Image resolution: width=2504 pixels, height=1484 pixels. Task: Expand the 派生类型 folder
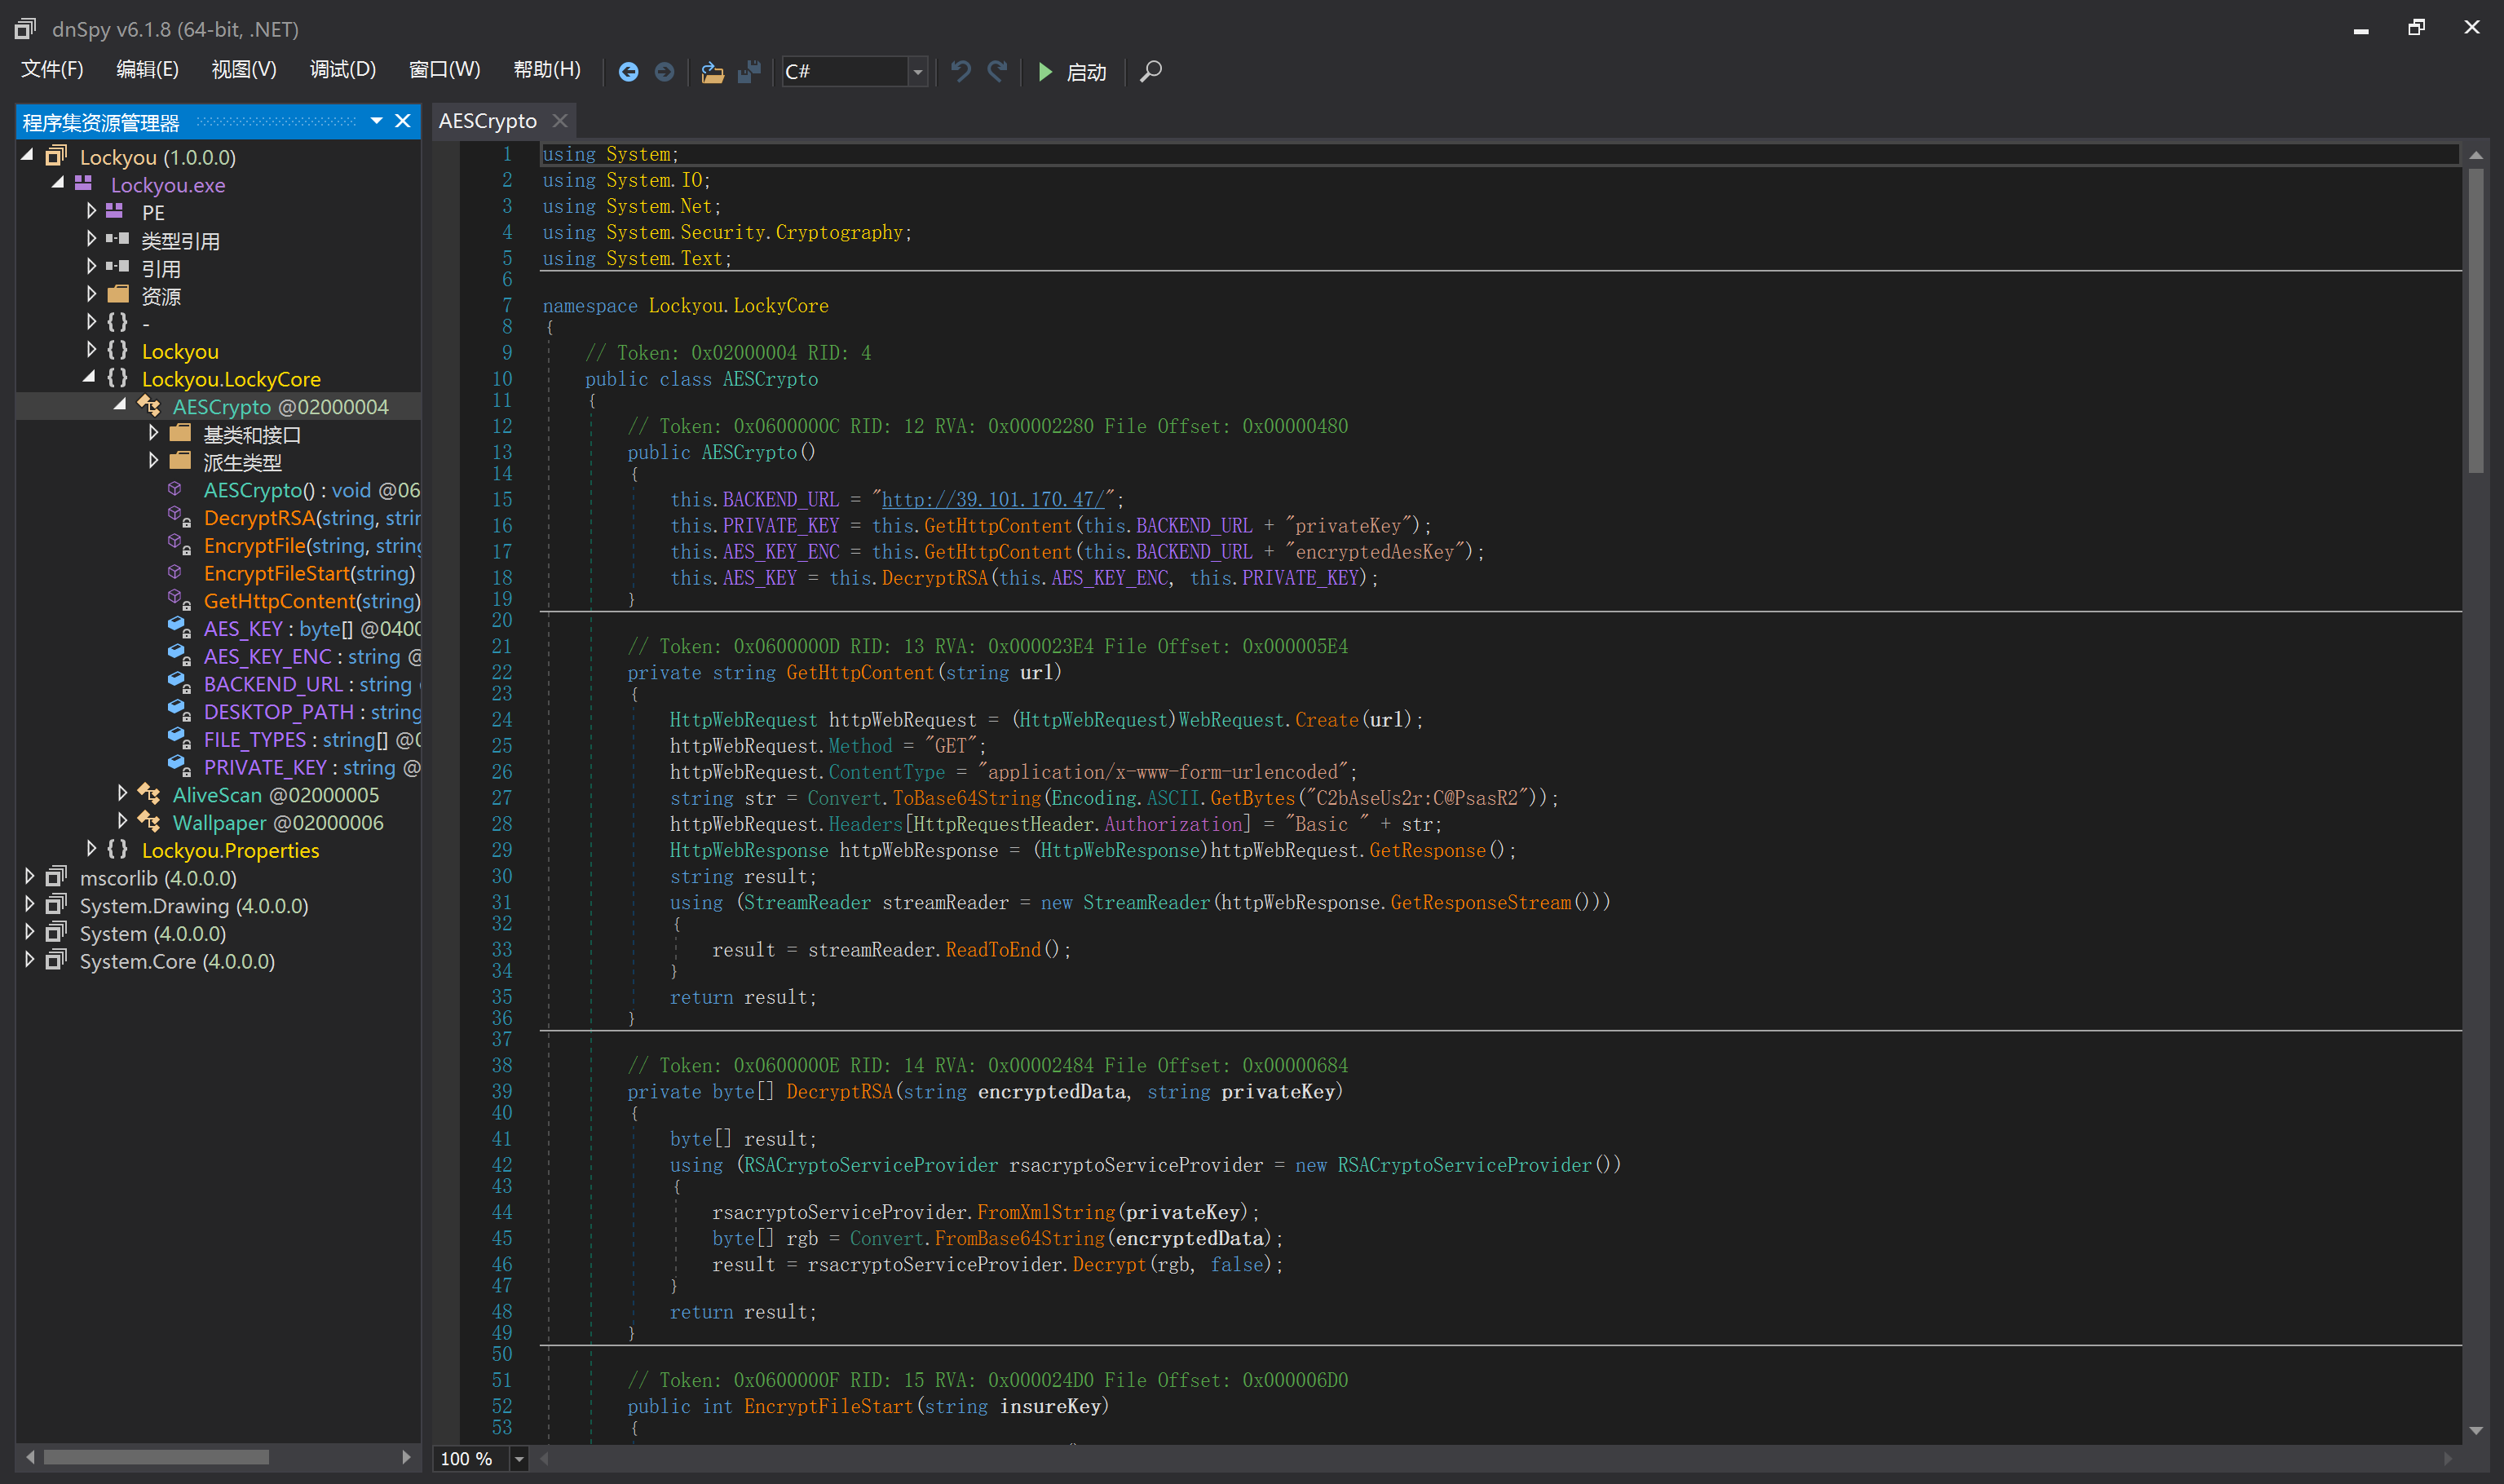[x=153, y=461]
